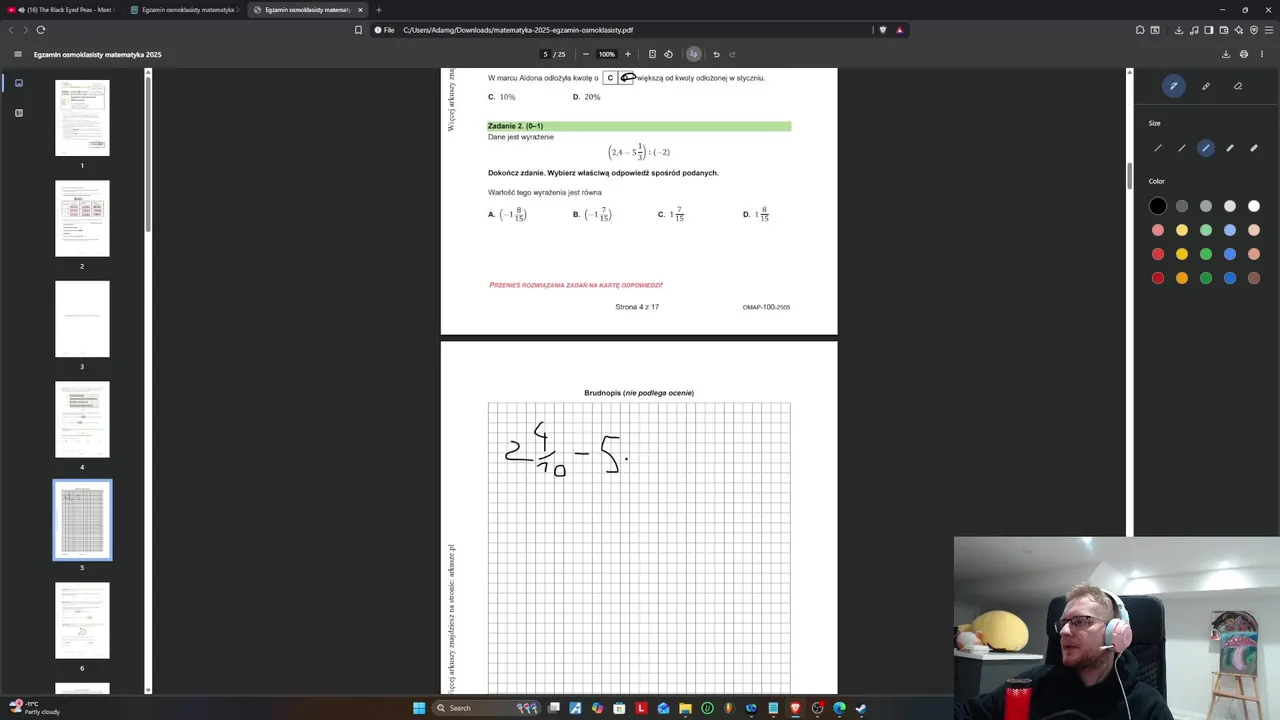Pick the light yellow color swatch

point(1182,230)
